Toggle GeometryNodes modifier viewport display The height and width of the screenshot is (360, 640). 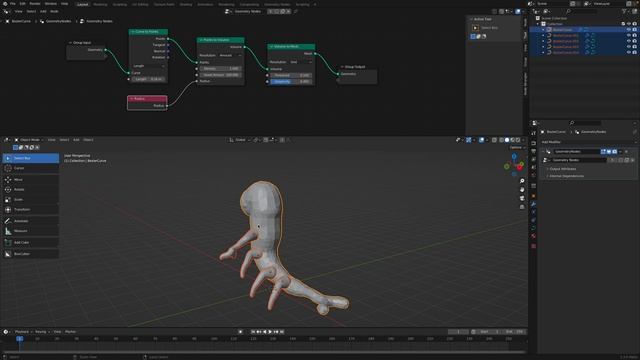609,152
